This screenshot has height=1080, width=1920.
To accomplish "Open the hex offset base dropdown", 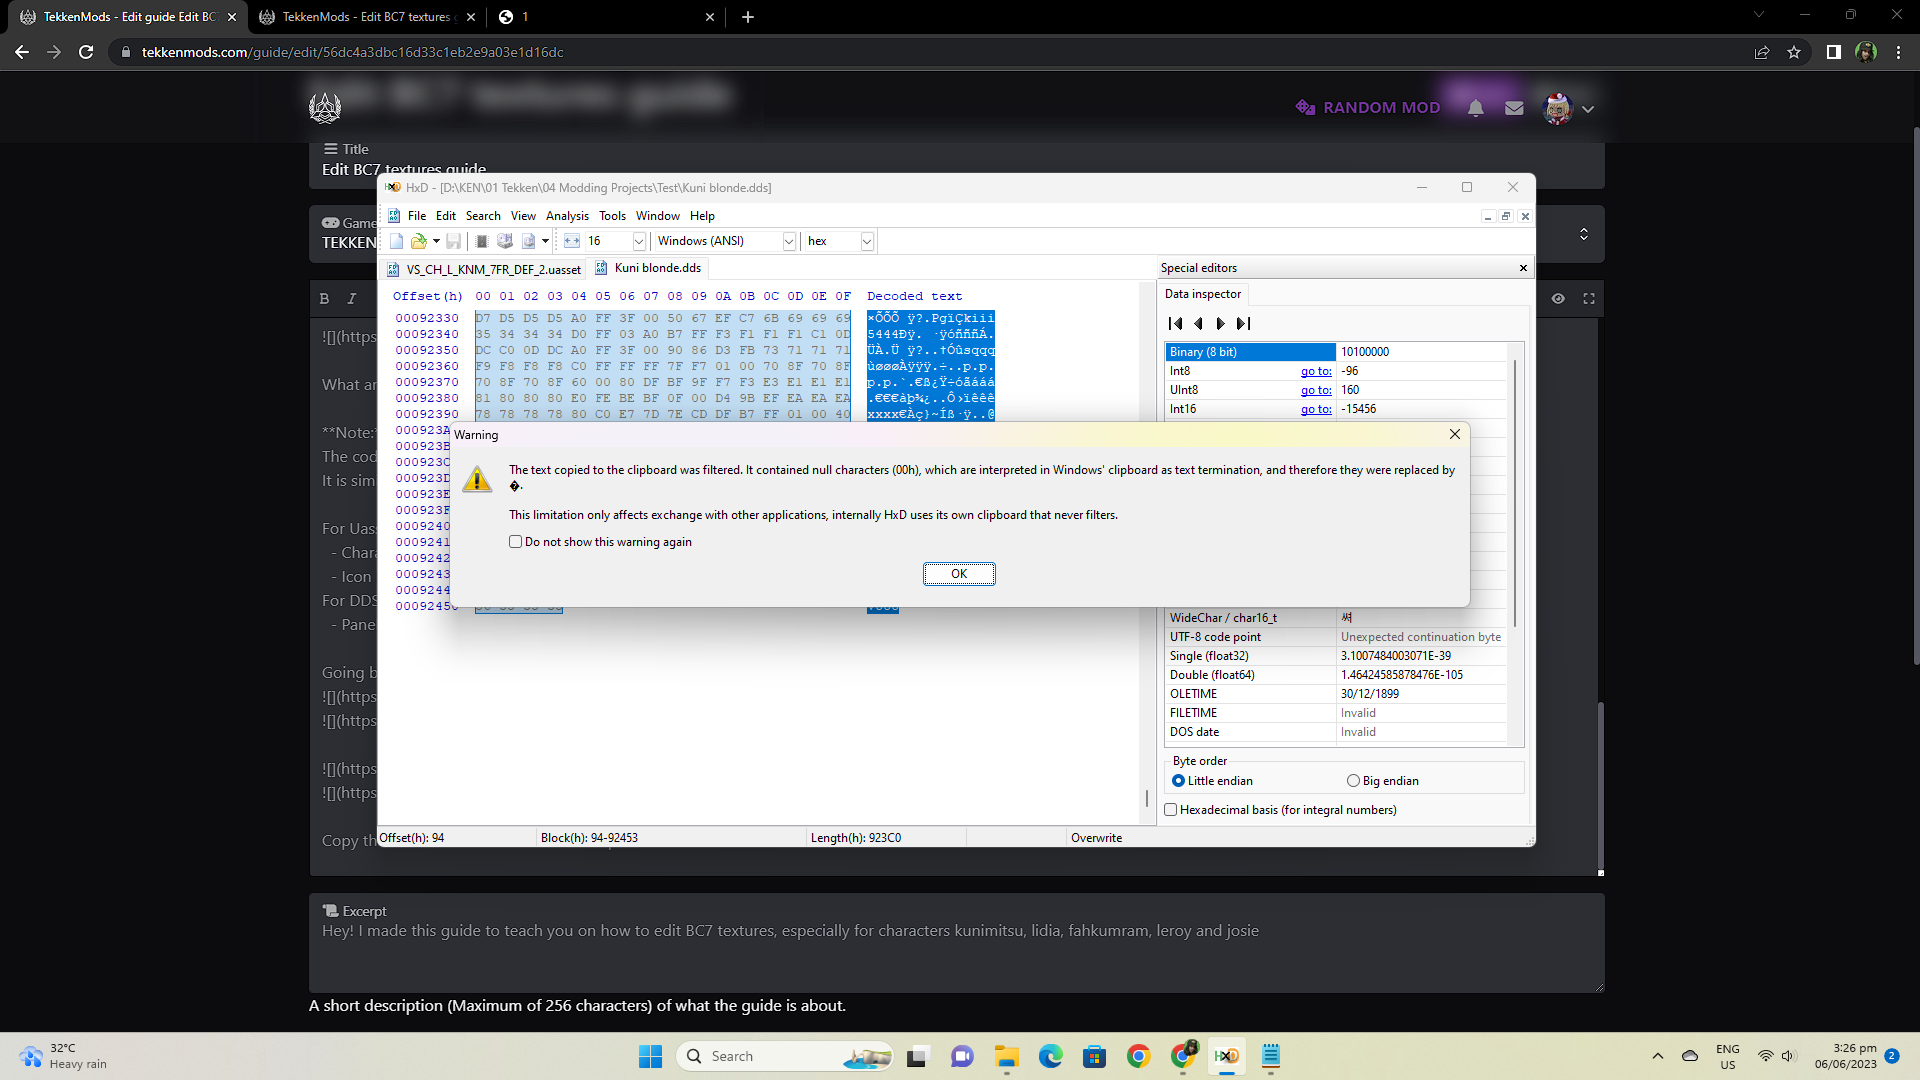I will point(867,241).
